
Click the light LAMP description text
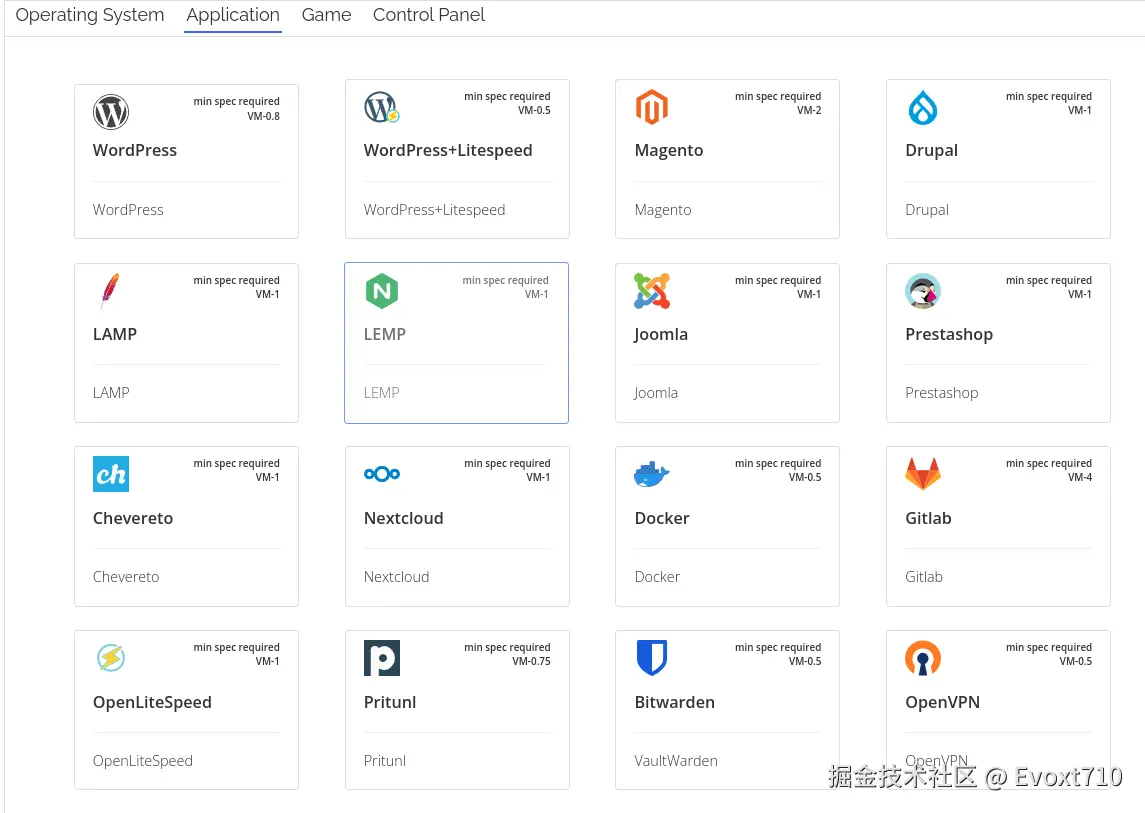111,393
